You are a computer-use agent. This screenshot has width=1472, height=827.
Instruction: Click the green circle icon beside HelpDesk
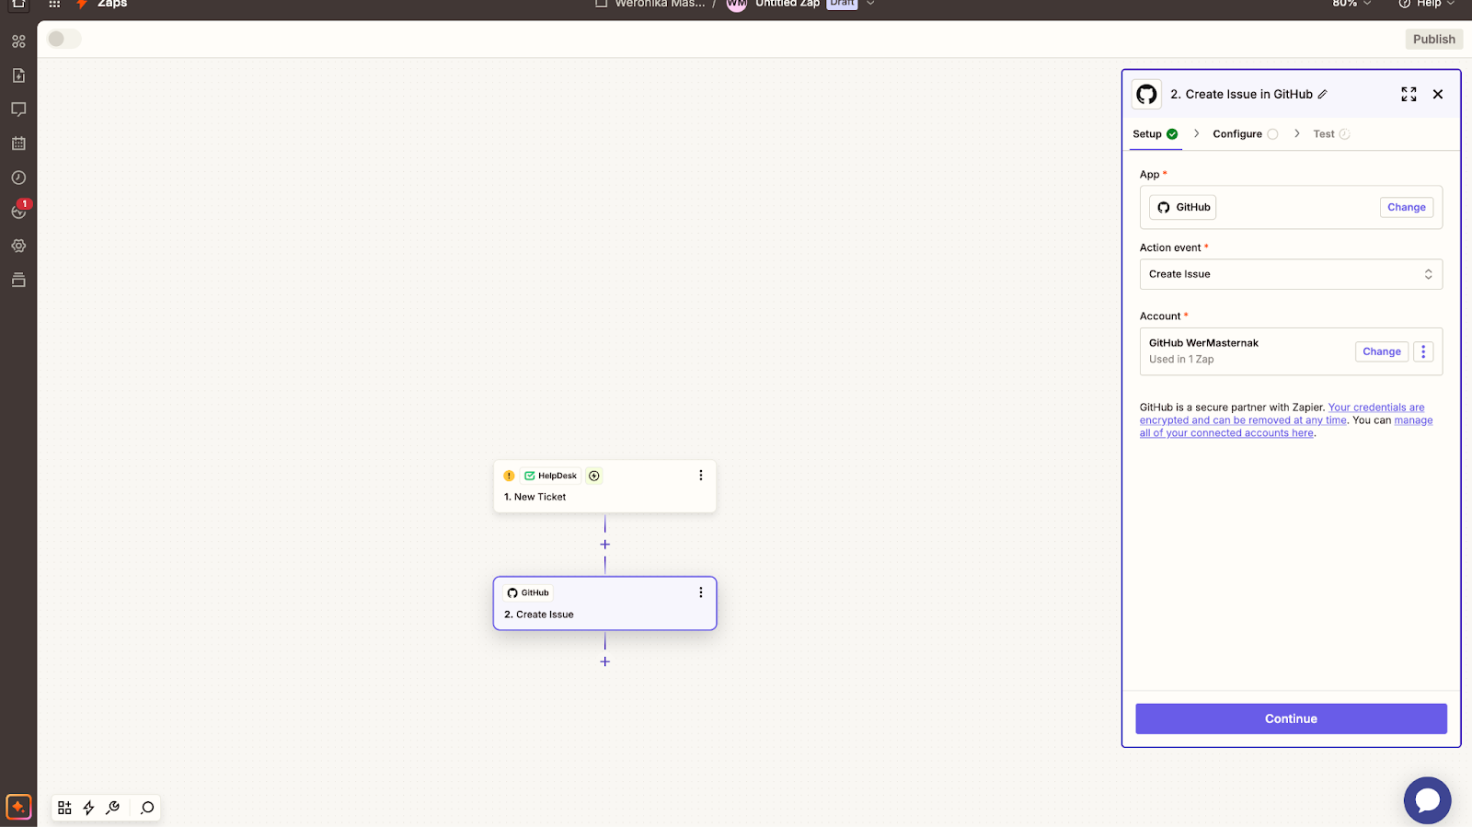[x=594, y=476]
